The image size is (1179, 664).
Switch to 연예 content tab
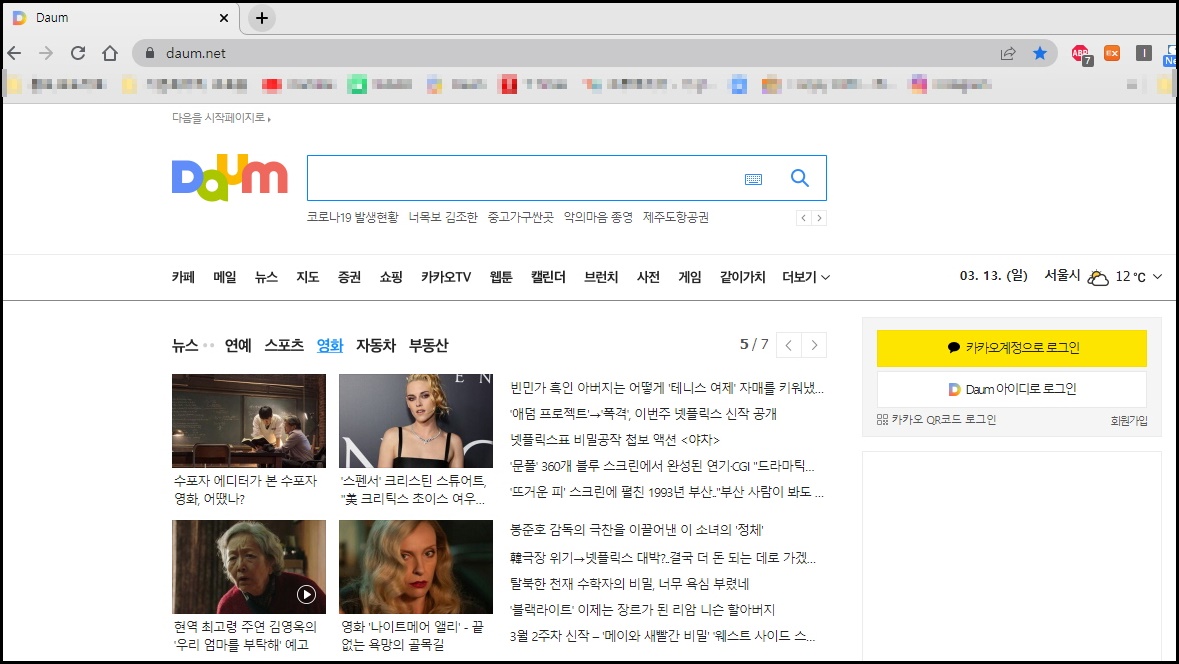[x=238, y=345]
